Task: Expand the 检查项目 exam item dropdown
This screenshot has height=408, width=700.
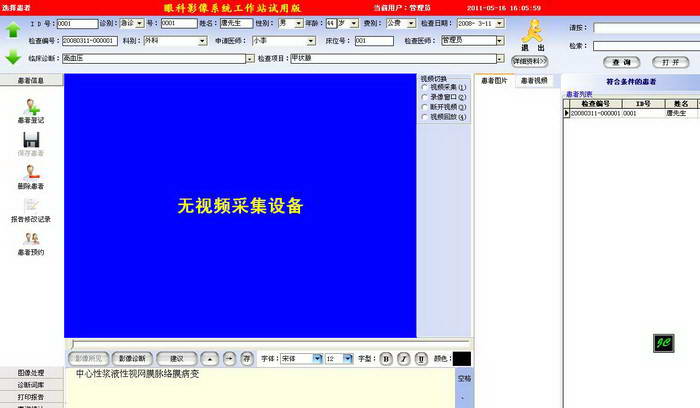Action: tap(500, 58)
